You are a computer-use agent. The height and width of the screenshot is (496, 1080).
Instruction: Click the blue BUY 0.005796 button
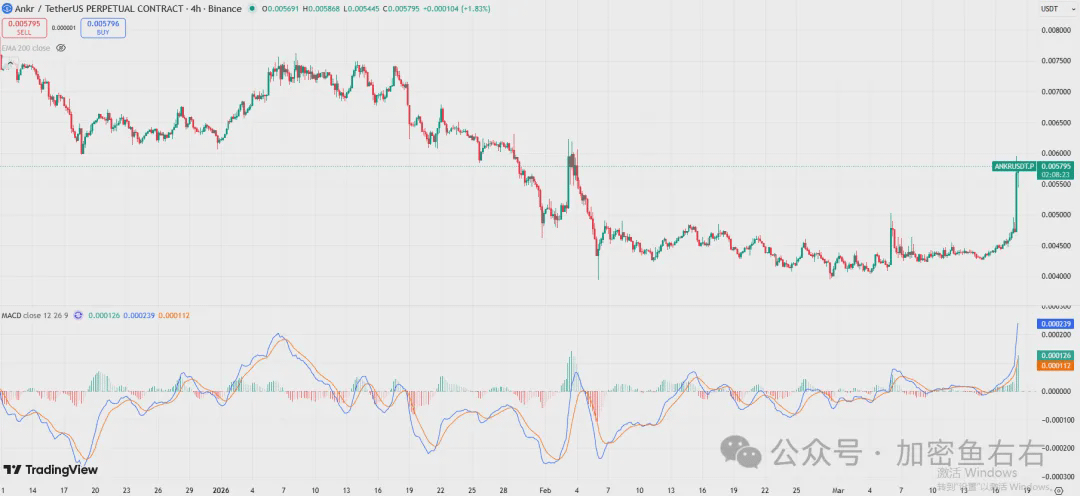tap(103, 28)
